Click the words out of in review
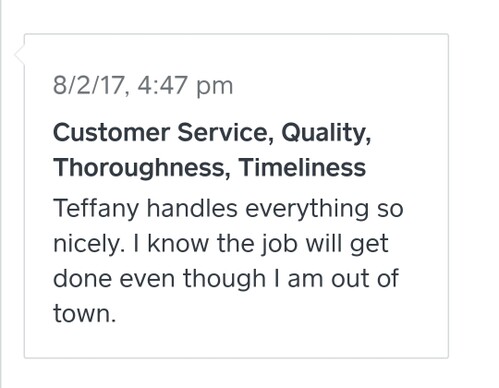 365,278
